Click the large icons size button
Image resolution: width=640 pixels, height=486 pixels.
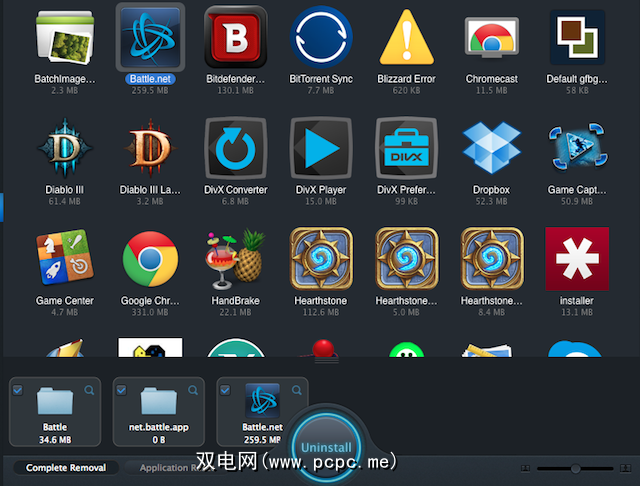coord(625,468)
